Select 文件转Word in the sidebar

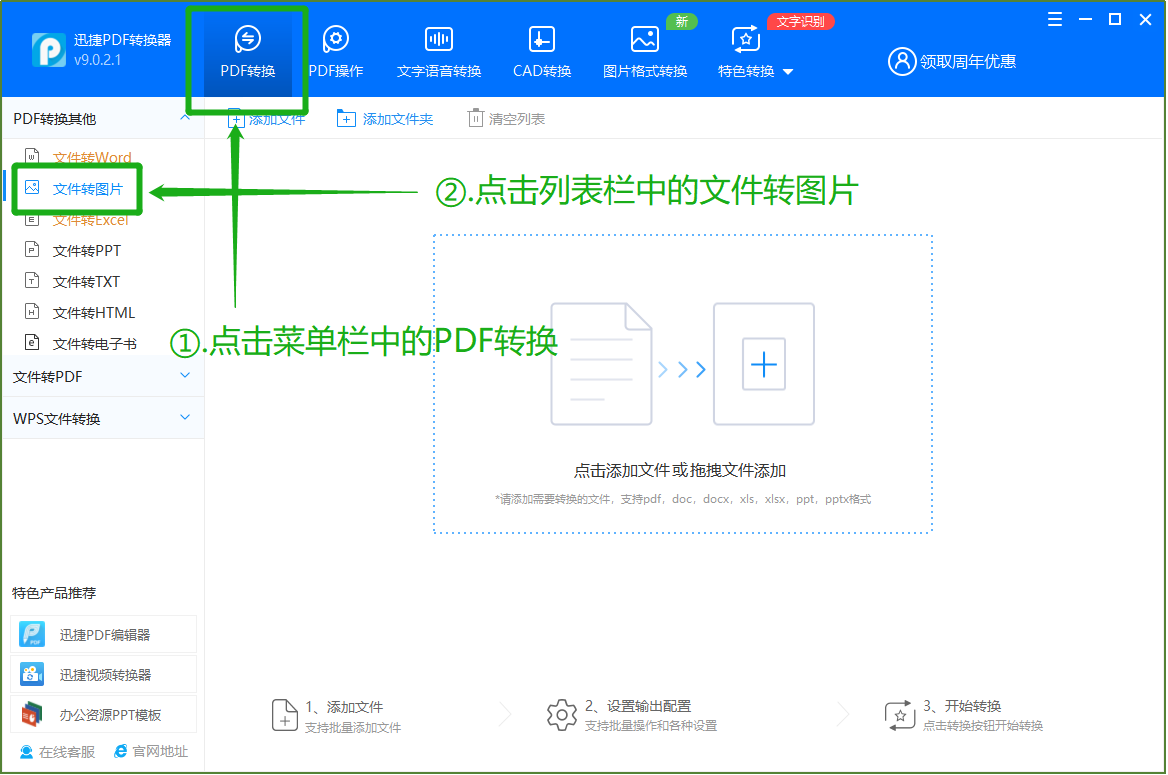92,157
